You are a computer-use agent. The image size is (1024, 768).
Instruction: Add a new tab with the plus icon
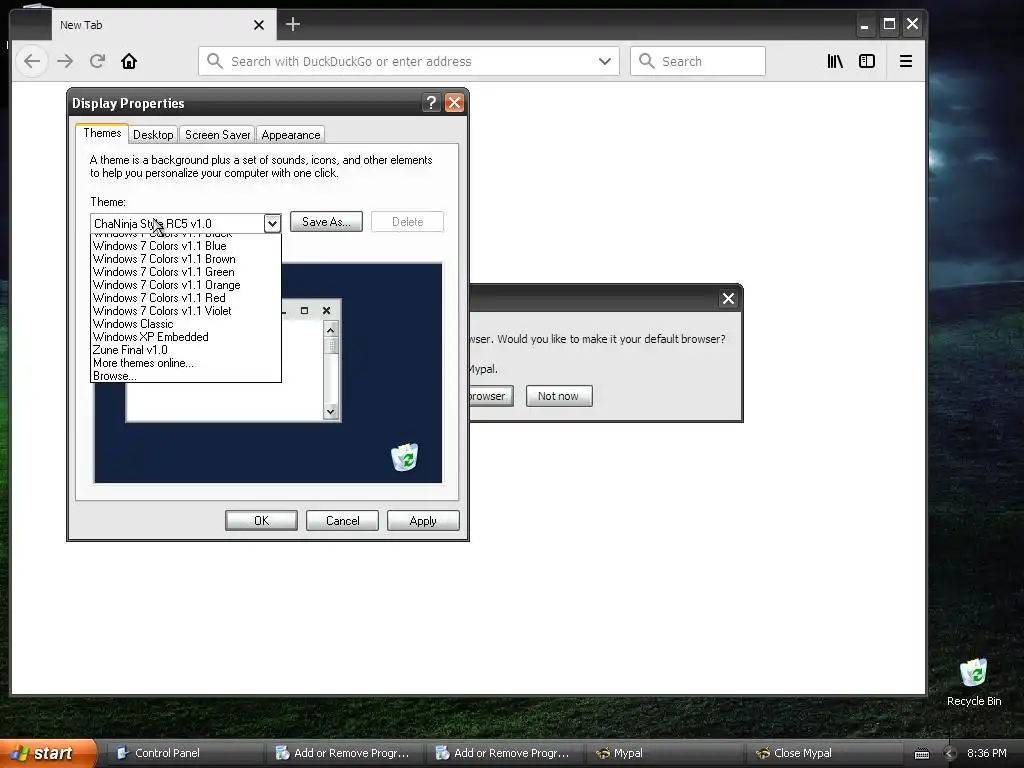coord(293,25)
